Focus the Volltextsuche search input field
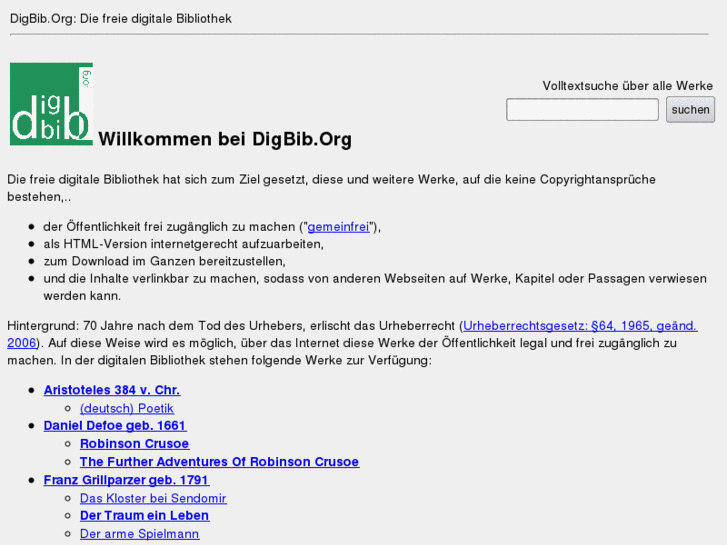This screenshot has width=727, height=545. 582,110
